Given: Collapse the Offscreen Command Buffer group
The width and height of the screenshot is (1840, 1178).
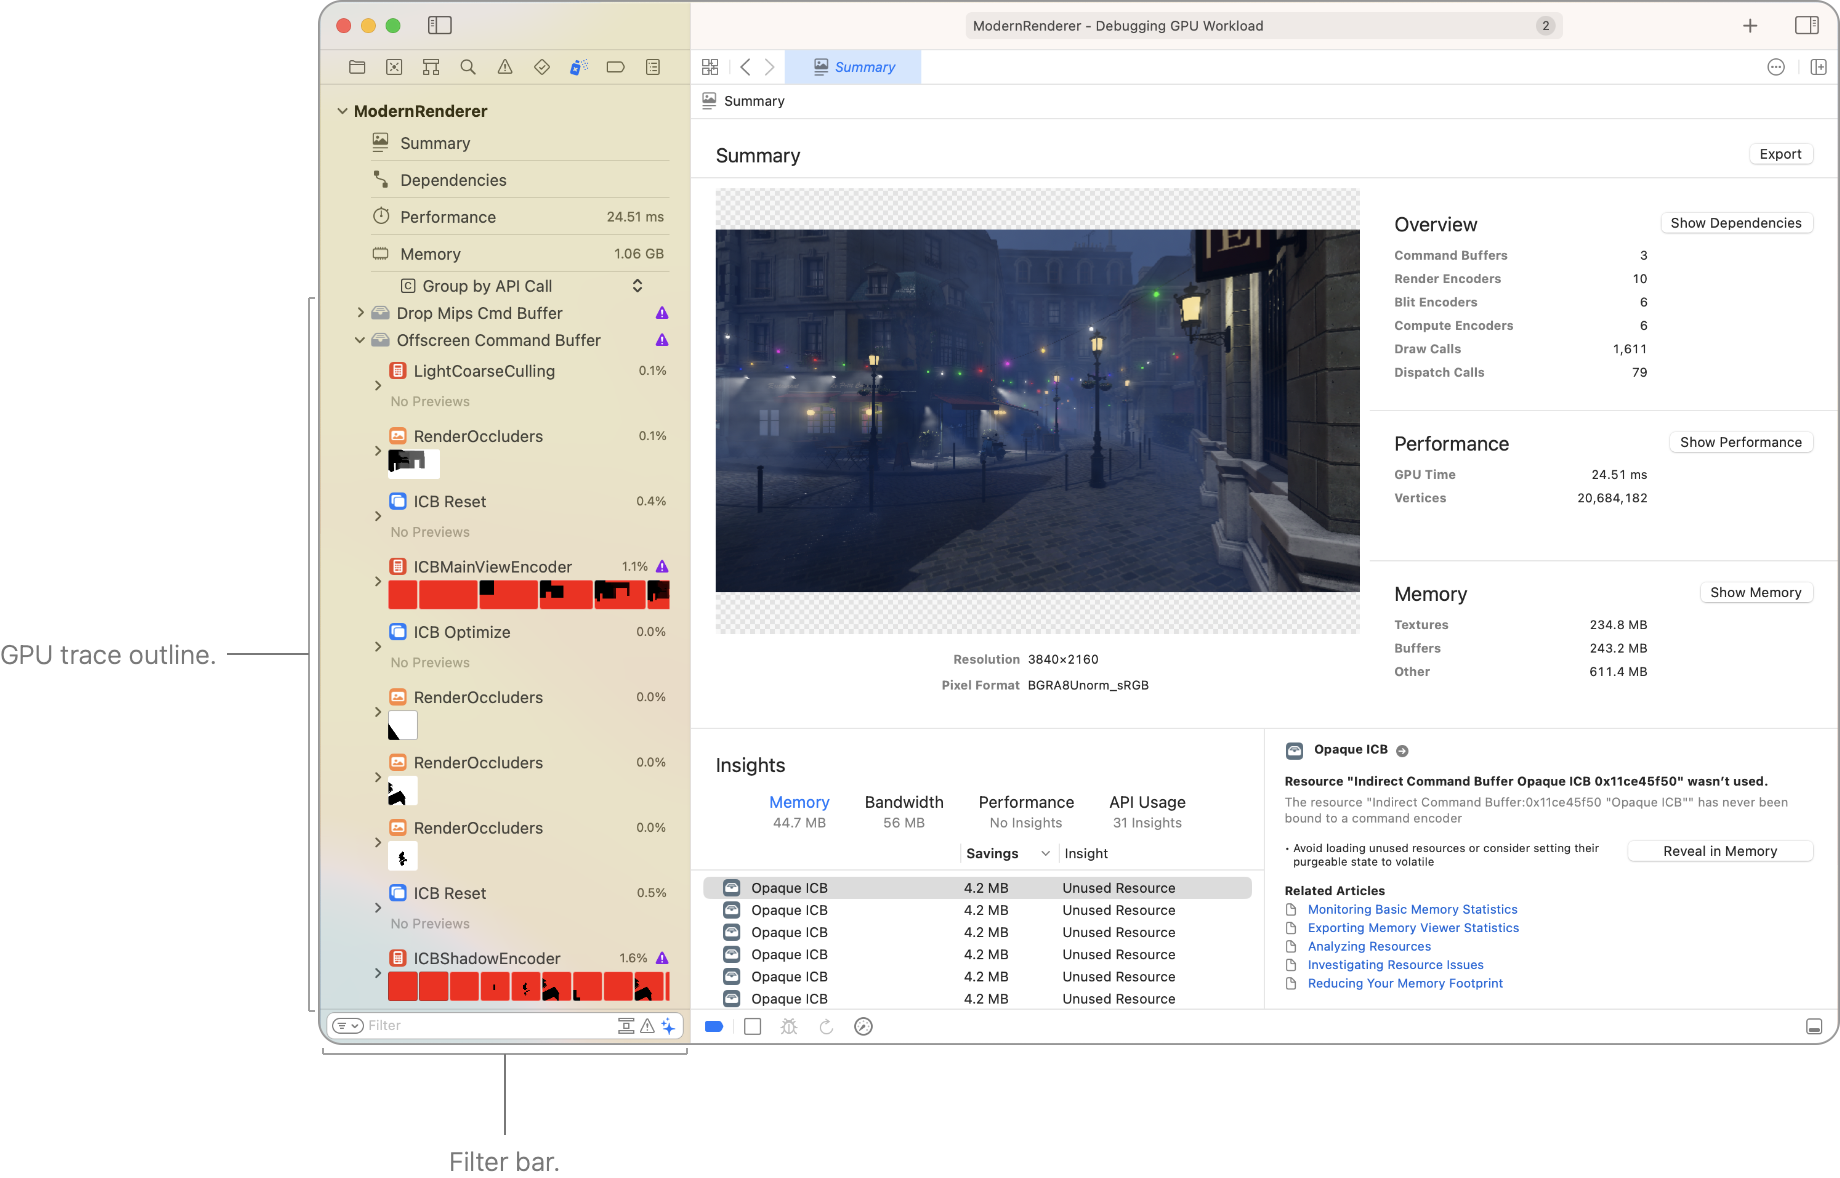Looking at the screenshot, I should [360, 340].
